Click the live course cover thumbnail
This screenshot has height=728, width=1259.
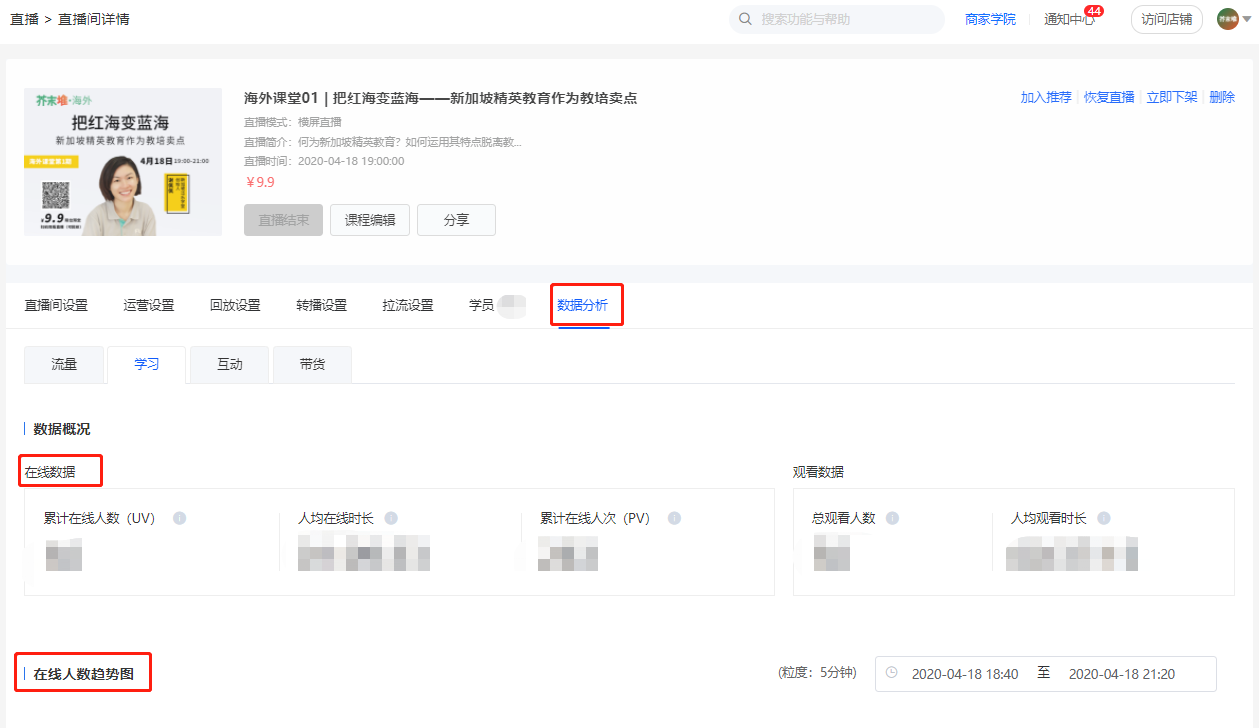tap(123, 162)
